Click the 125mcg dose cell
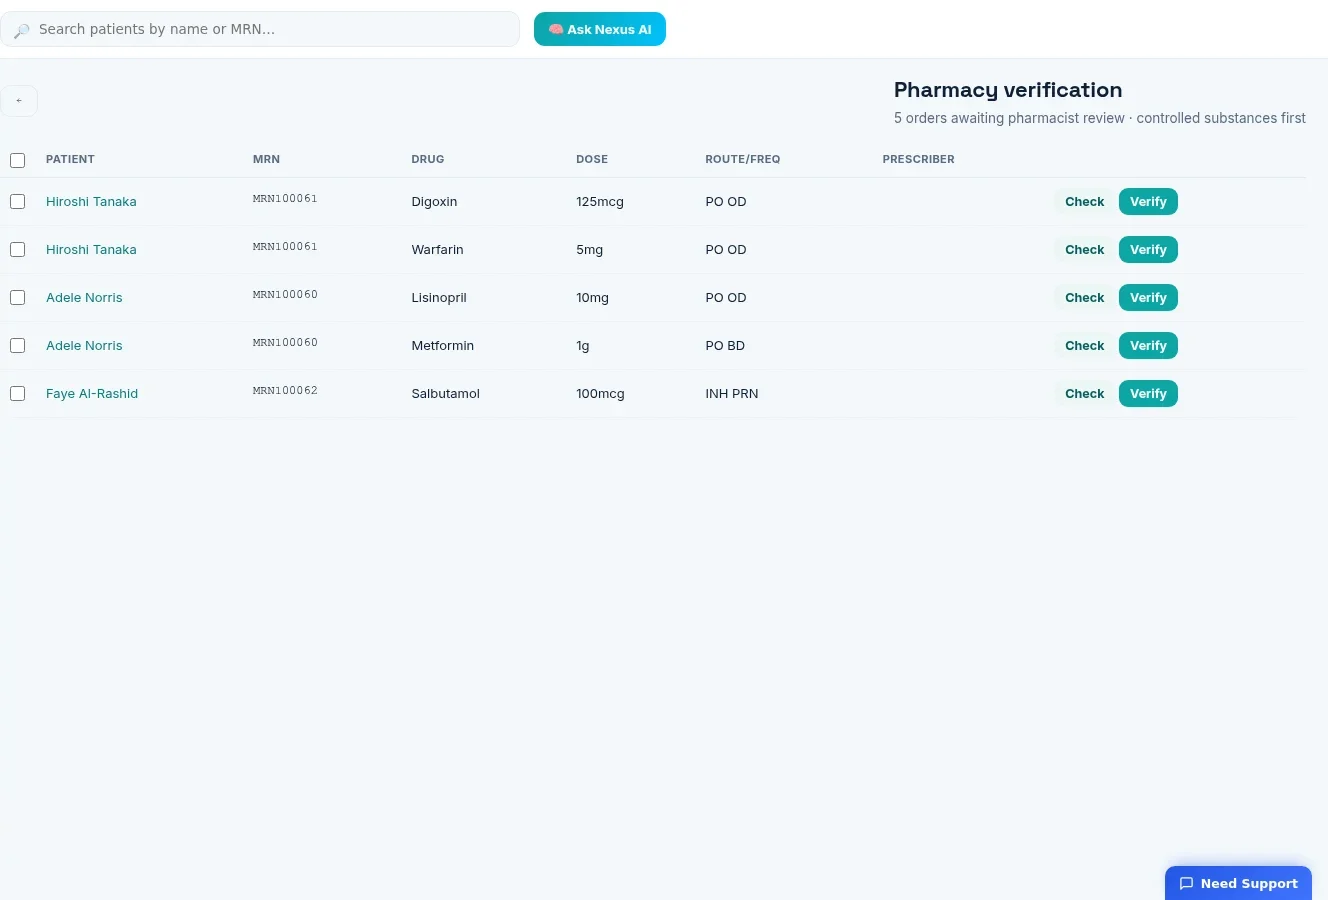The height and width of the screenshot is (900, 1328). point(600,201)
